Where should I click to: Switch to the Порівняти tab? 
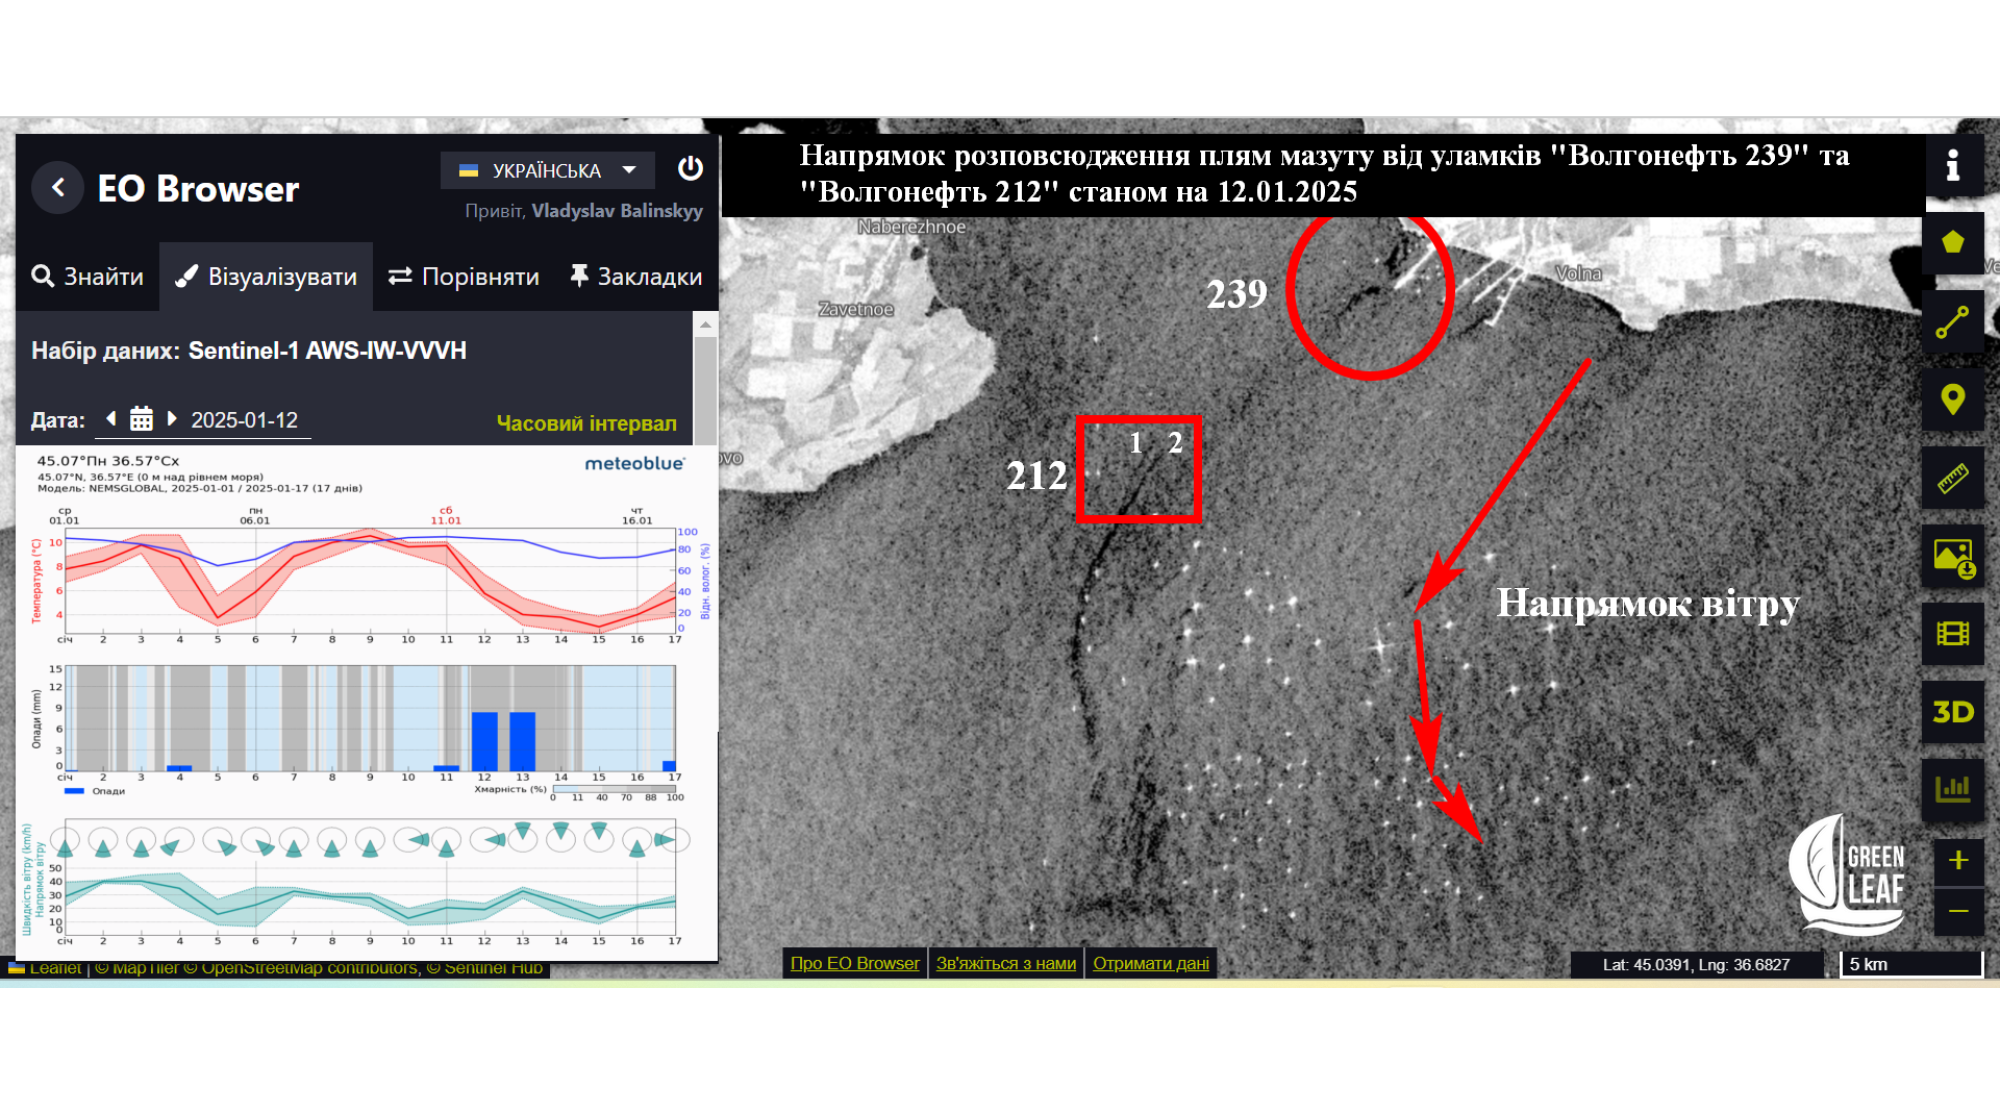(x=464, y=277)
